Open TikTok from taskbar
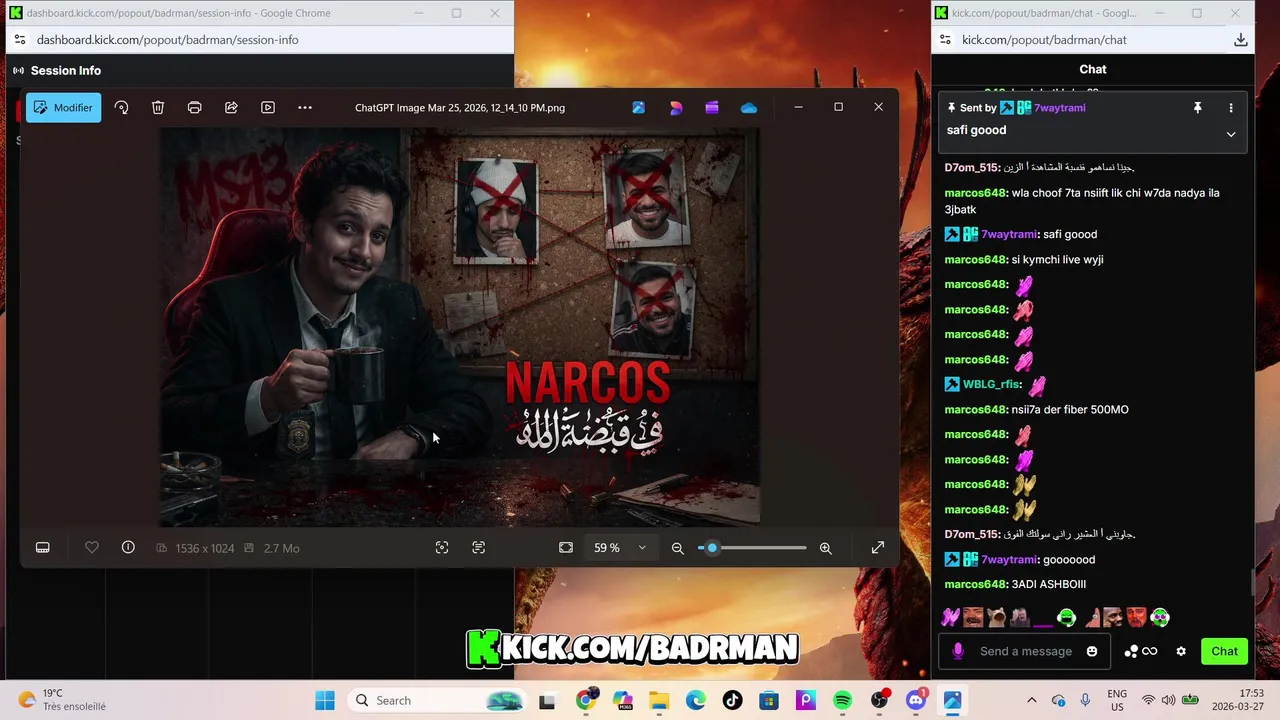 733,700
